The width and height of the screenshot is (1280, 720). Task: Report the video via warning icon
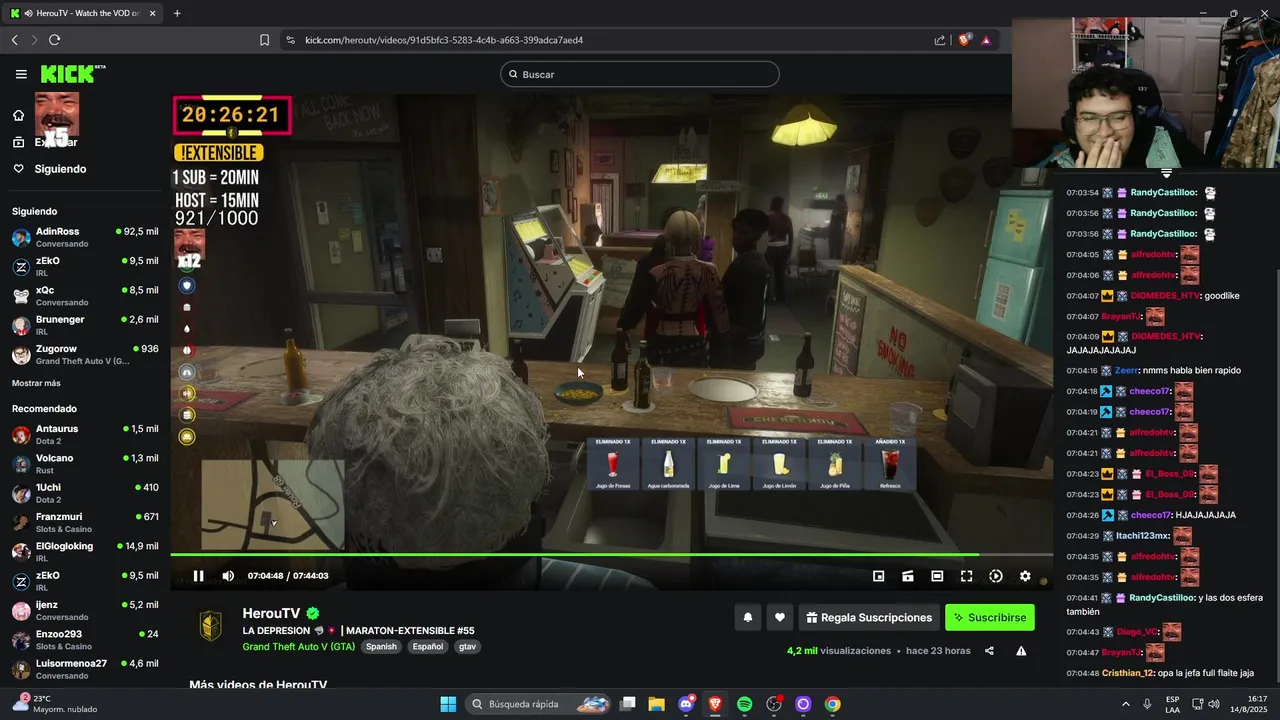click(x=1021, y=651)
